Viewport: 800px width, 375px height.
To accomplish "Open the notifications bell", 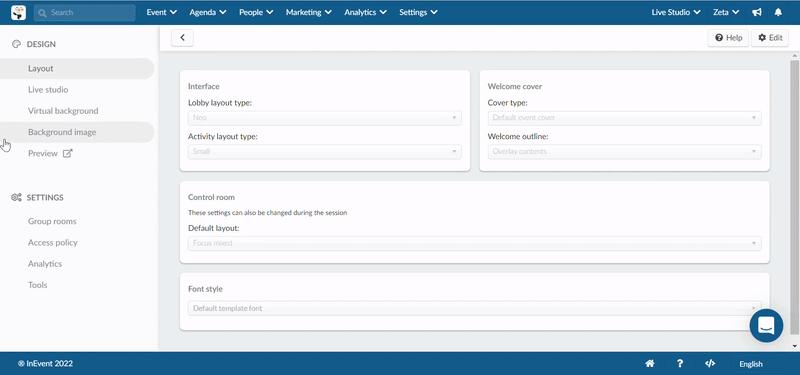I will pyautogui.click(x=778, y=12).
